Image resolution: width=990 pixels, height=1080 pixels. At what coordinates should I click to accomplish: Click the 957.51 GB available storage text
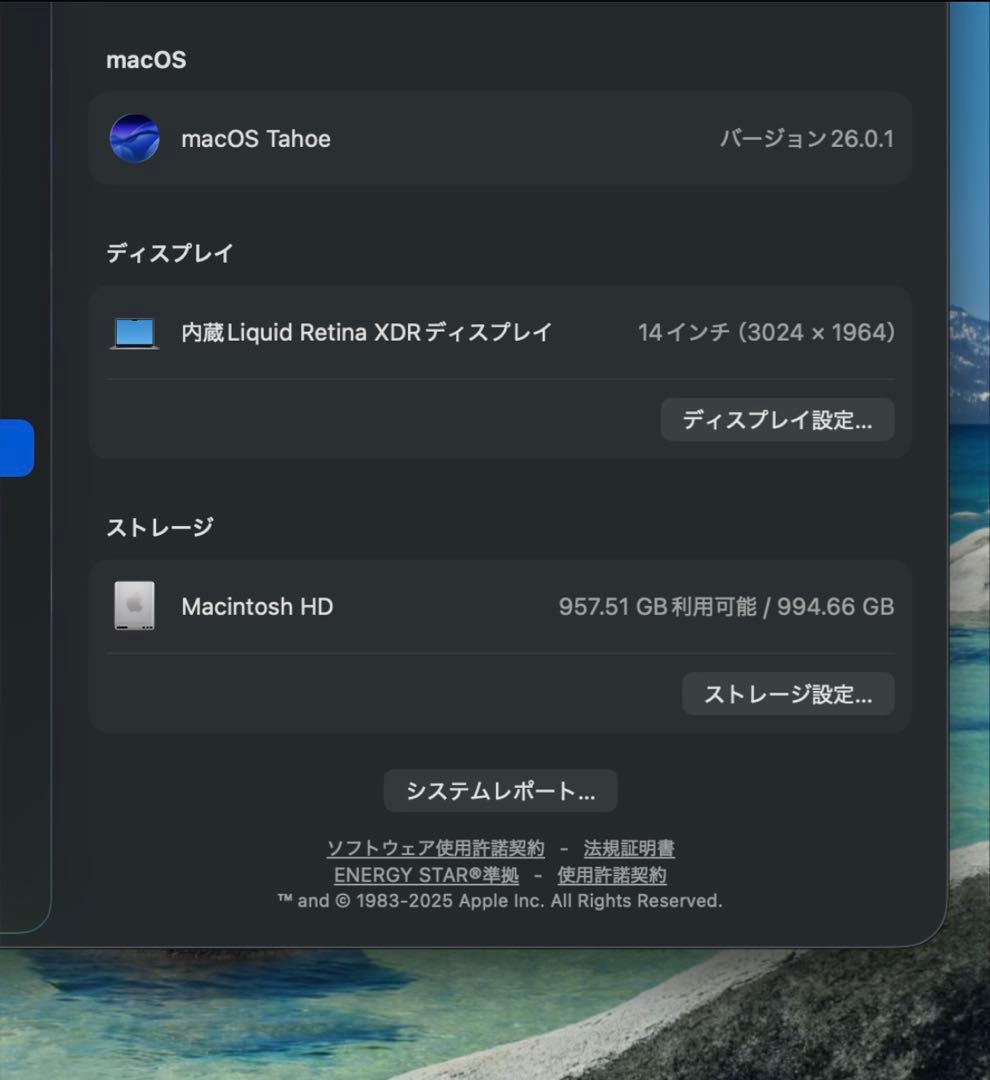pyautogui.click(x=728, y=606)
